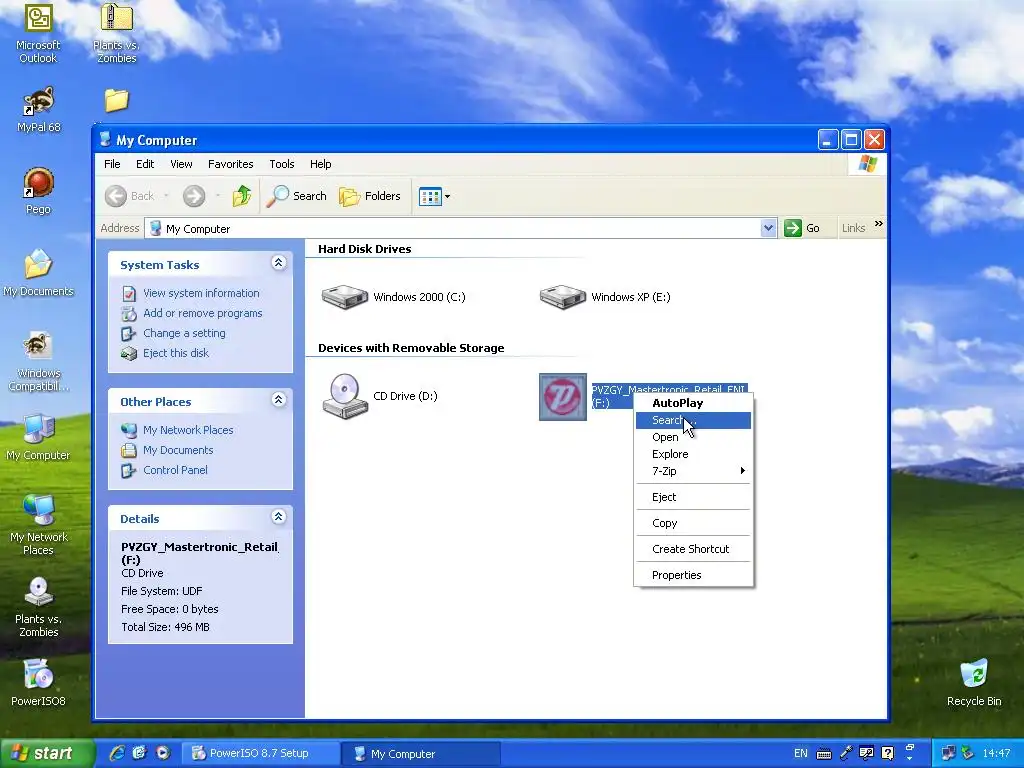Open Plants vs. Zombies zip archive icon
The width and height of the screenshot is (1024, 768).
click(x=116, y=33)
